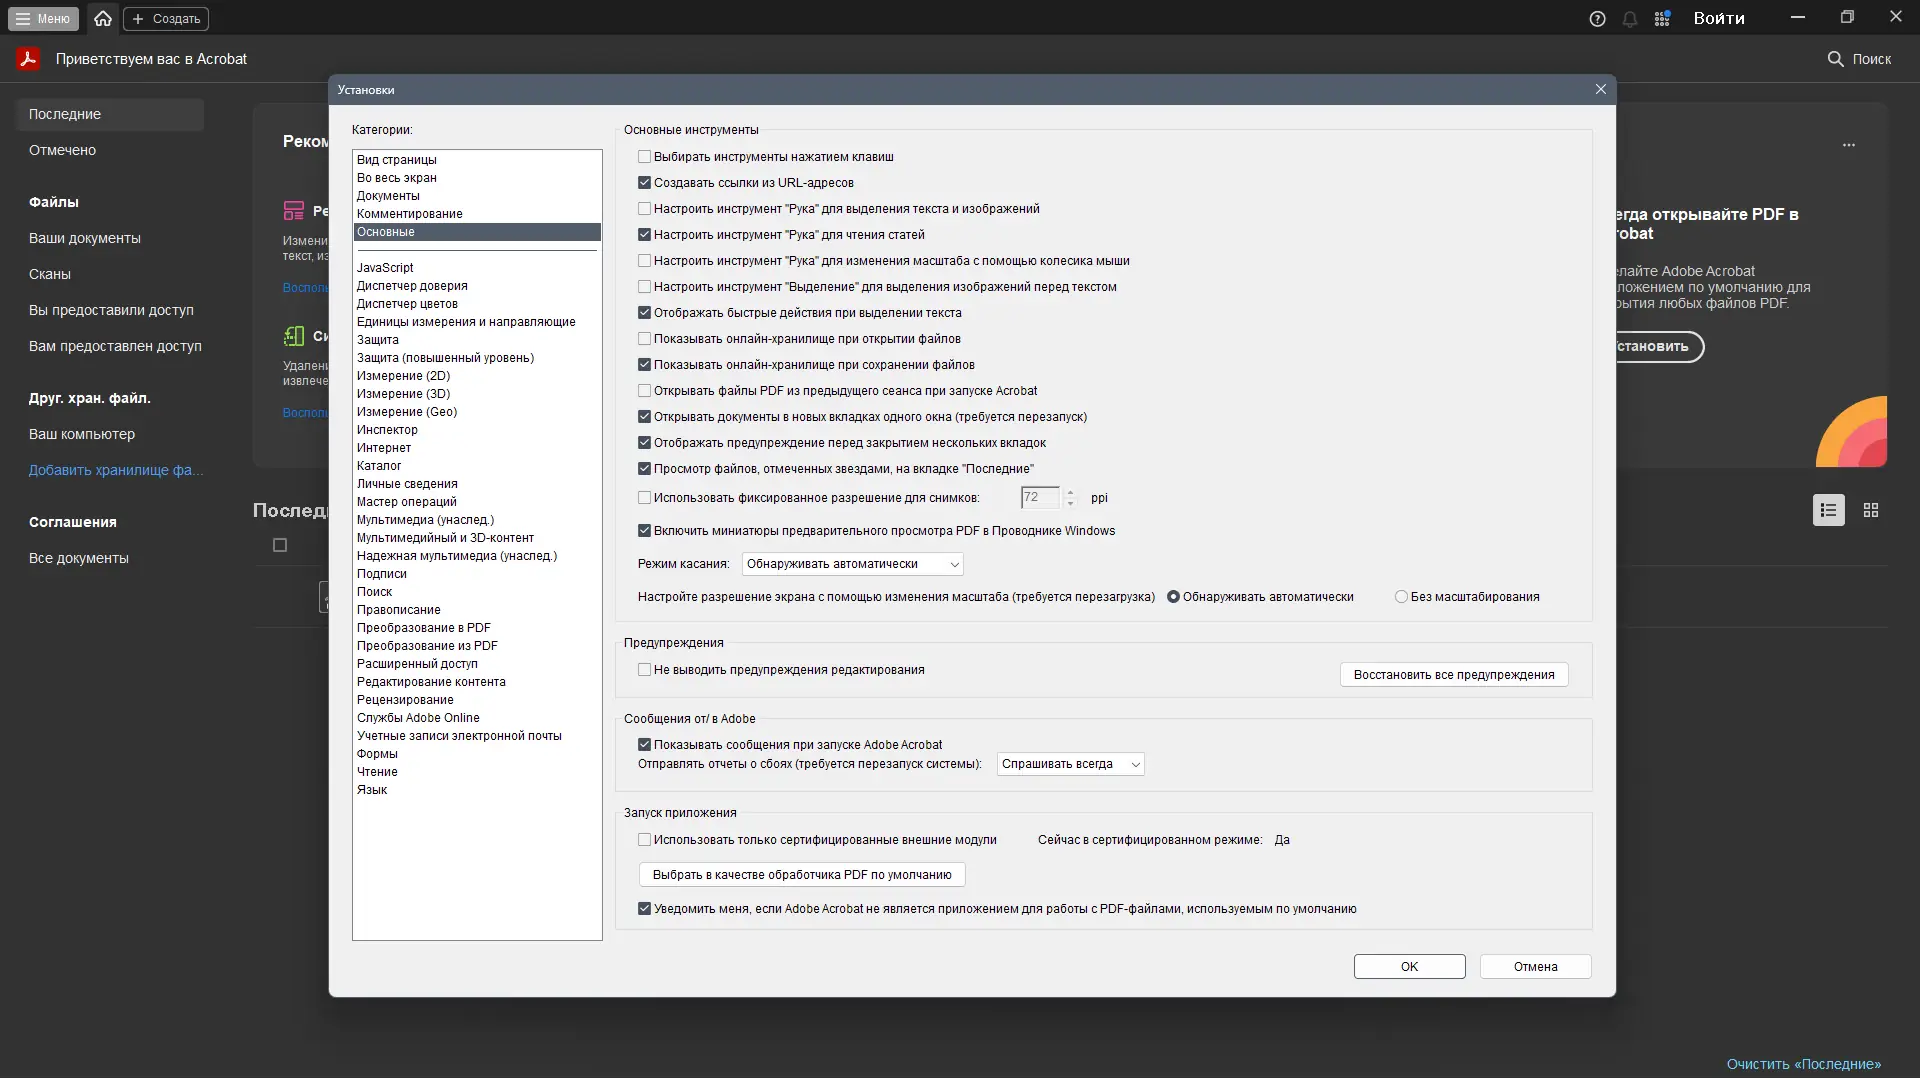Uncheck "Создавать ссылки из URL-адресов"
The height and width of the screenshot is (1080, 1920).
645,183
